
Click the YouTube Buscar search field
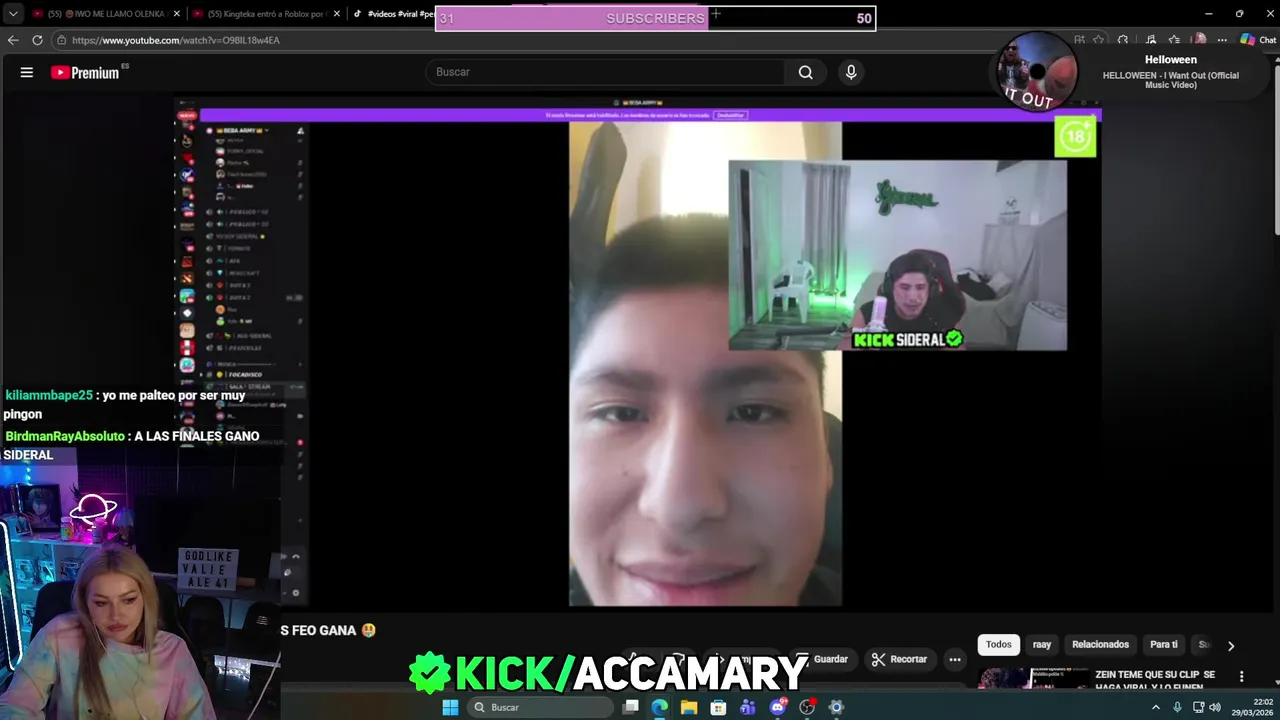(606, 72)
